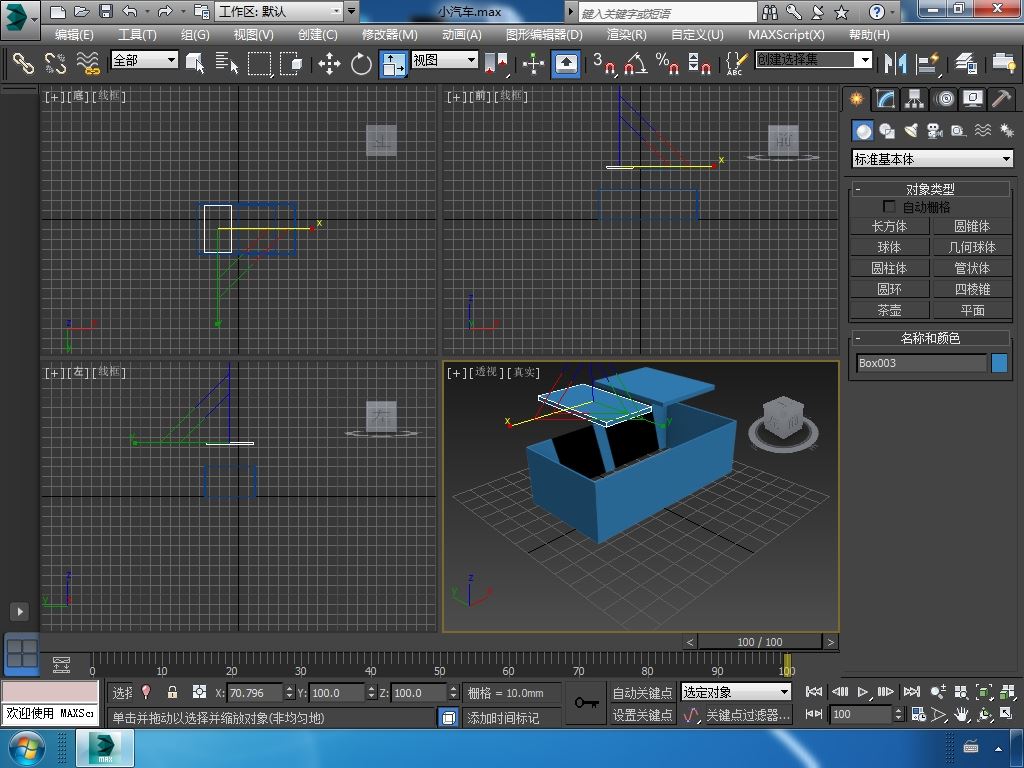Click the 平面 plane button
This screenshot has height=768, width=1024.
(x=972, y=310)
